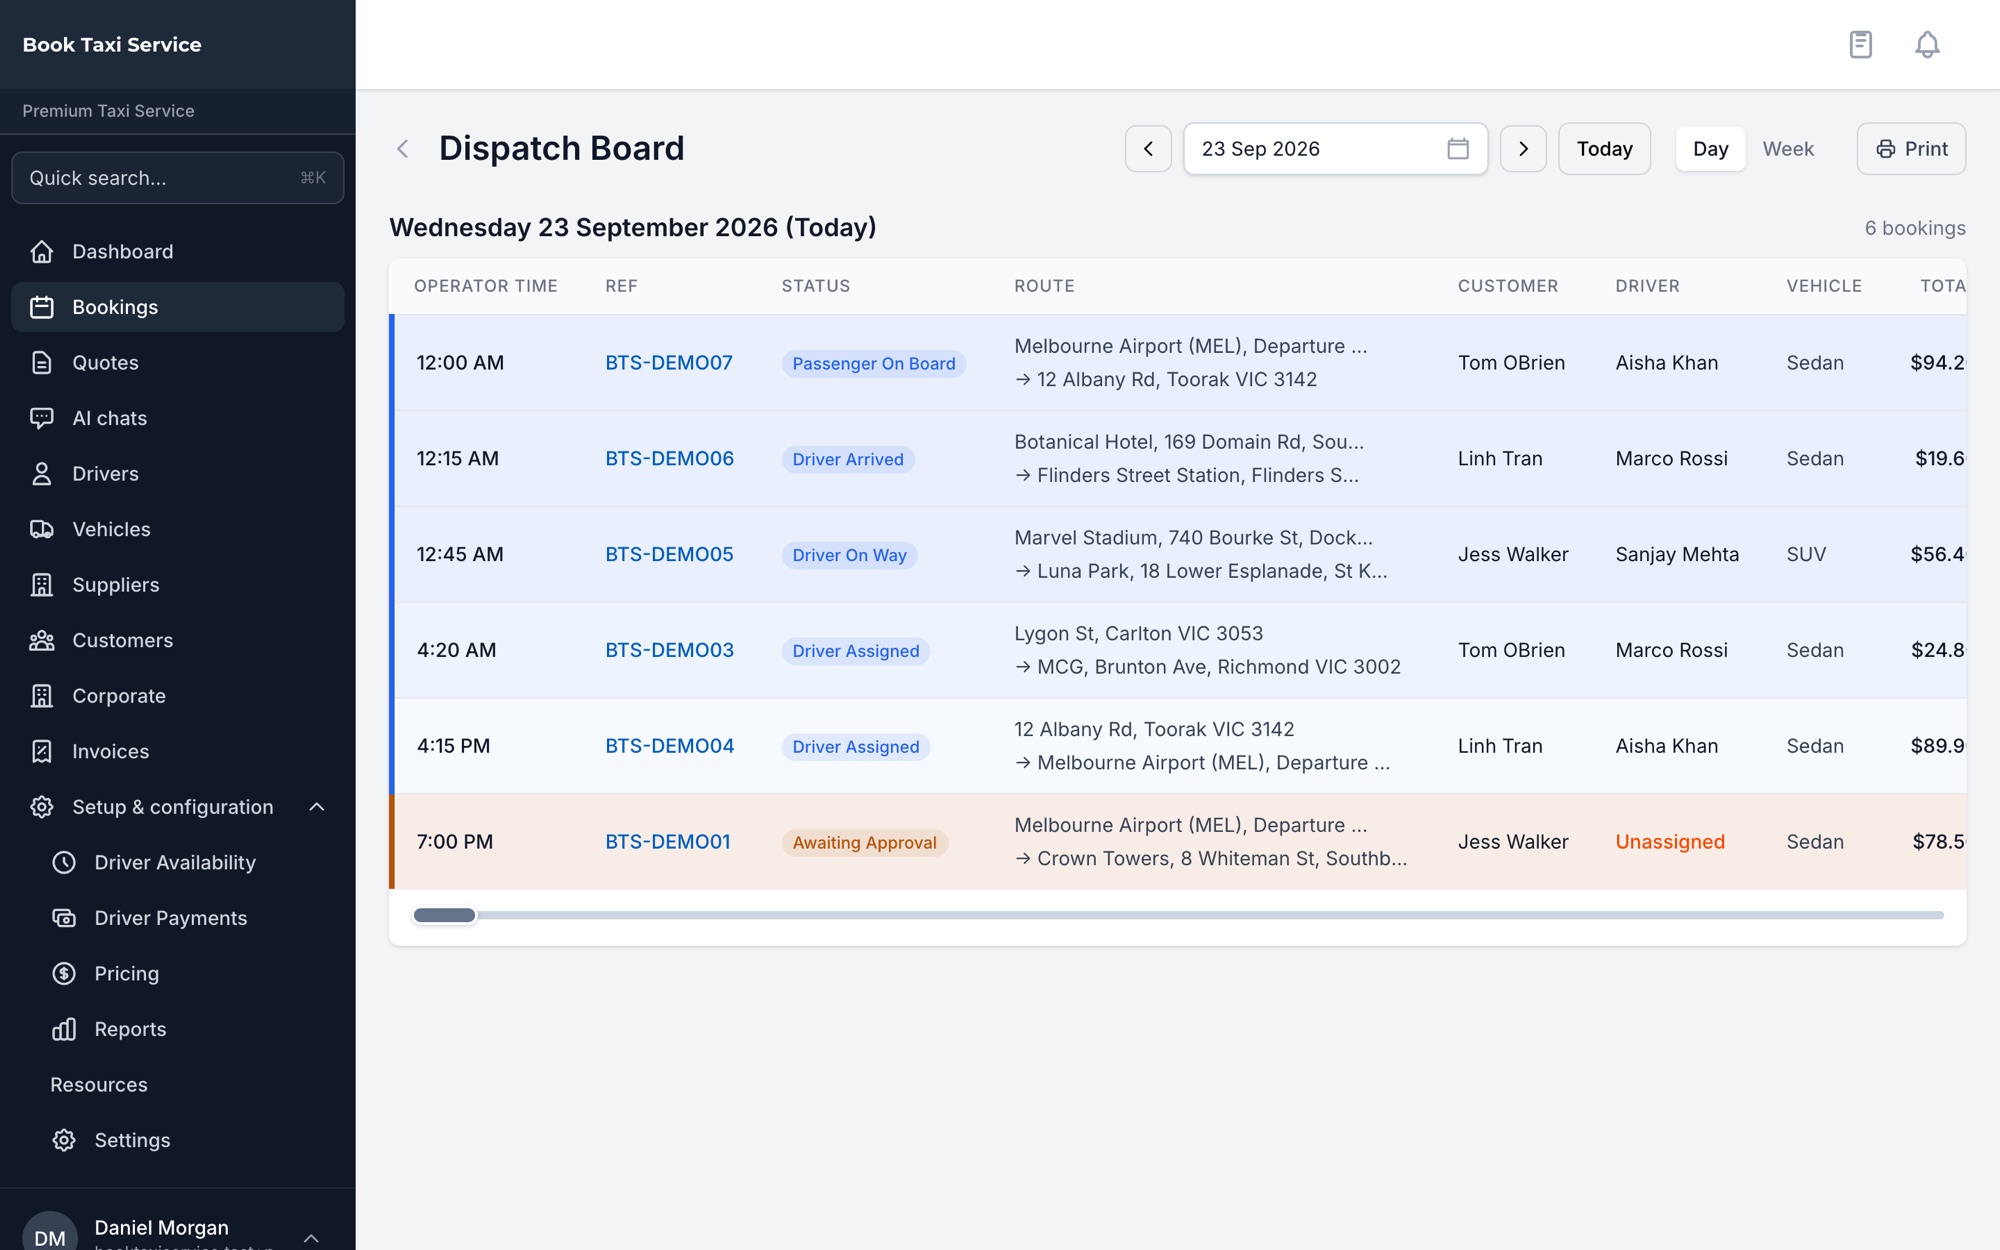Screen dimensions: 2000x1250
Task: Open the Invoices receipt icon
Action: pyautogui.click(x=41, y=751)
